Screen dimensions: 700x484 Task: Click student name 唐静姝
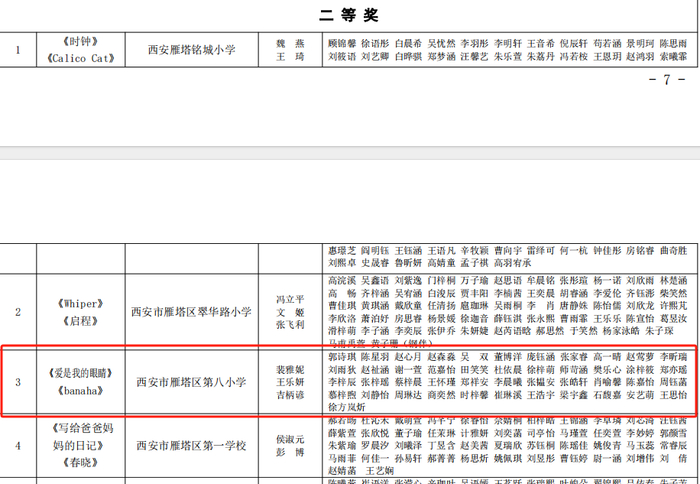[574, 306]
